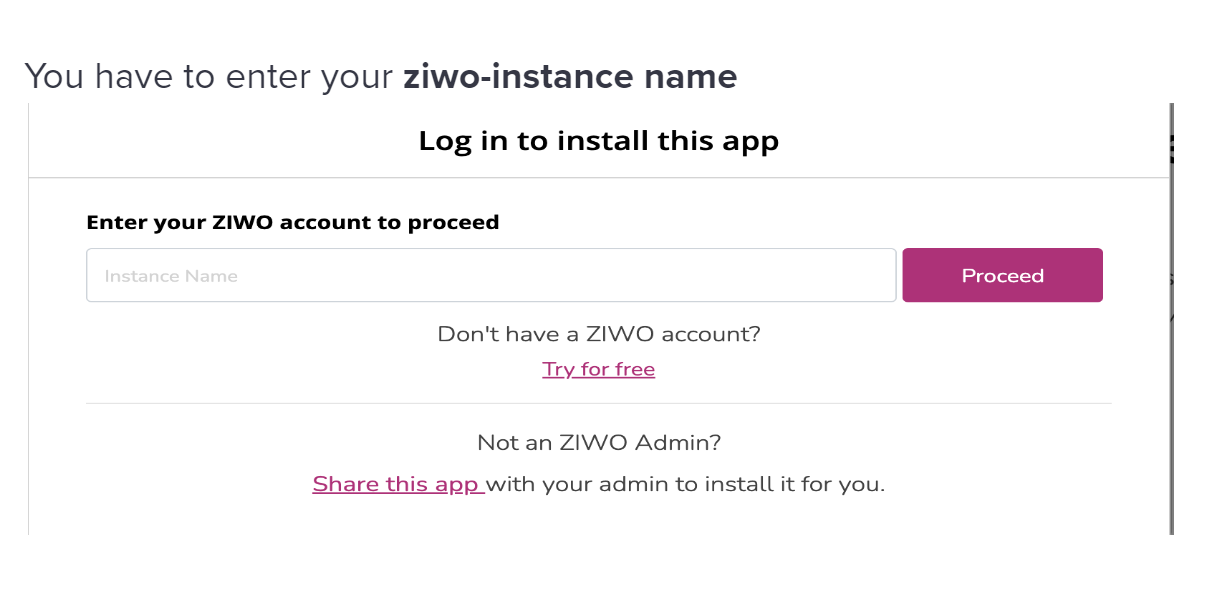Viewport: 1230px width, 612px height.
Task: Click the 'ziwo-instance name' bold text
Action: click(570, 77)
